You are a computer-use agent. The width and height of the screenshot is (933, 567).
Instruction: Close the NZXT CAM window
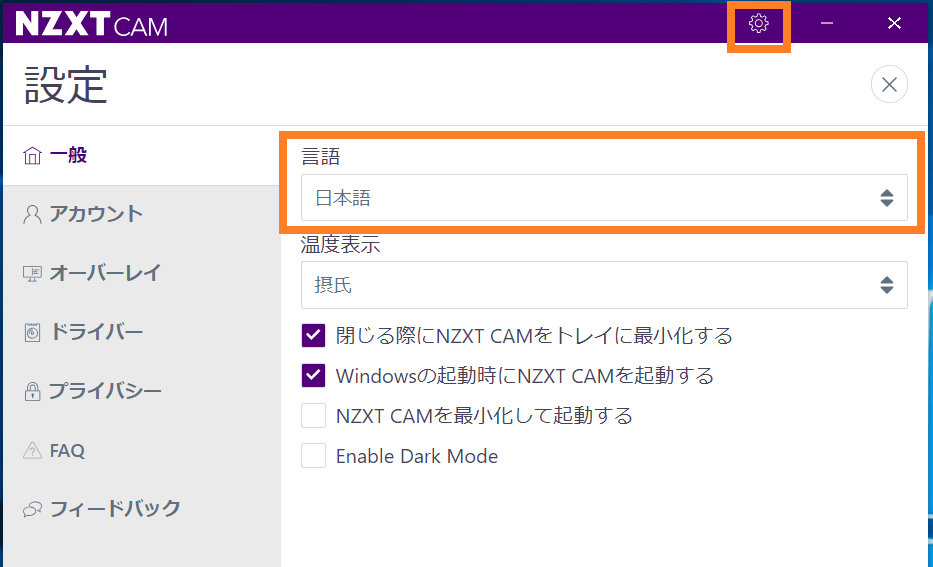coord(894,23)
